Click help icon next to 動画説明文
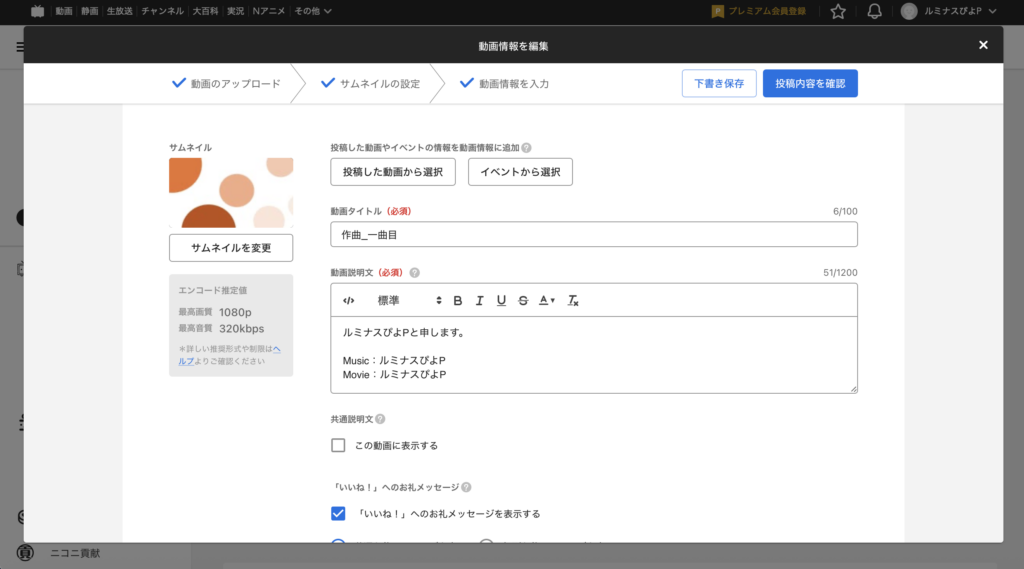1024x569 pixels. click(415, 272)
